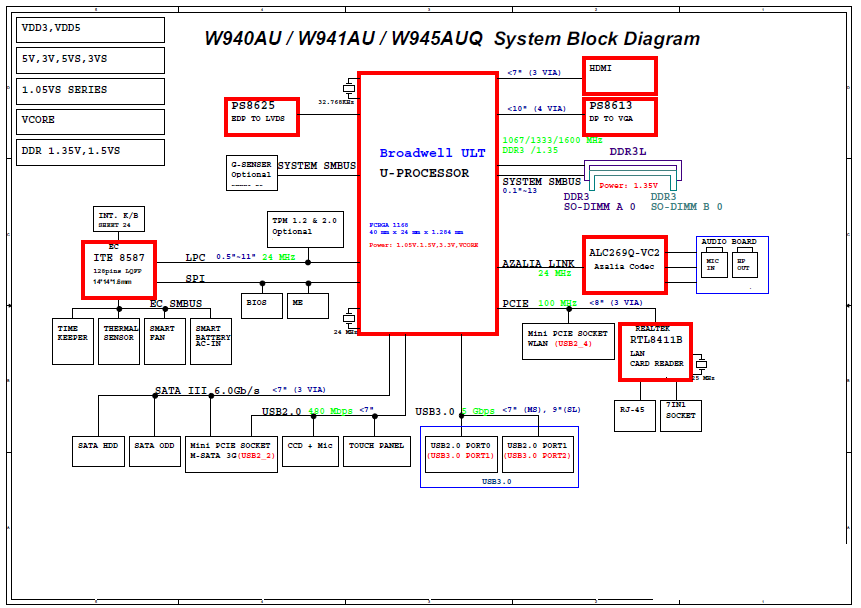Click the CCD + Mic block

tap(310, 451)
